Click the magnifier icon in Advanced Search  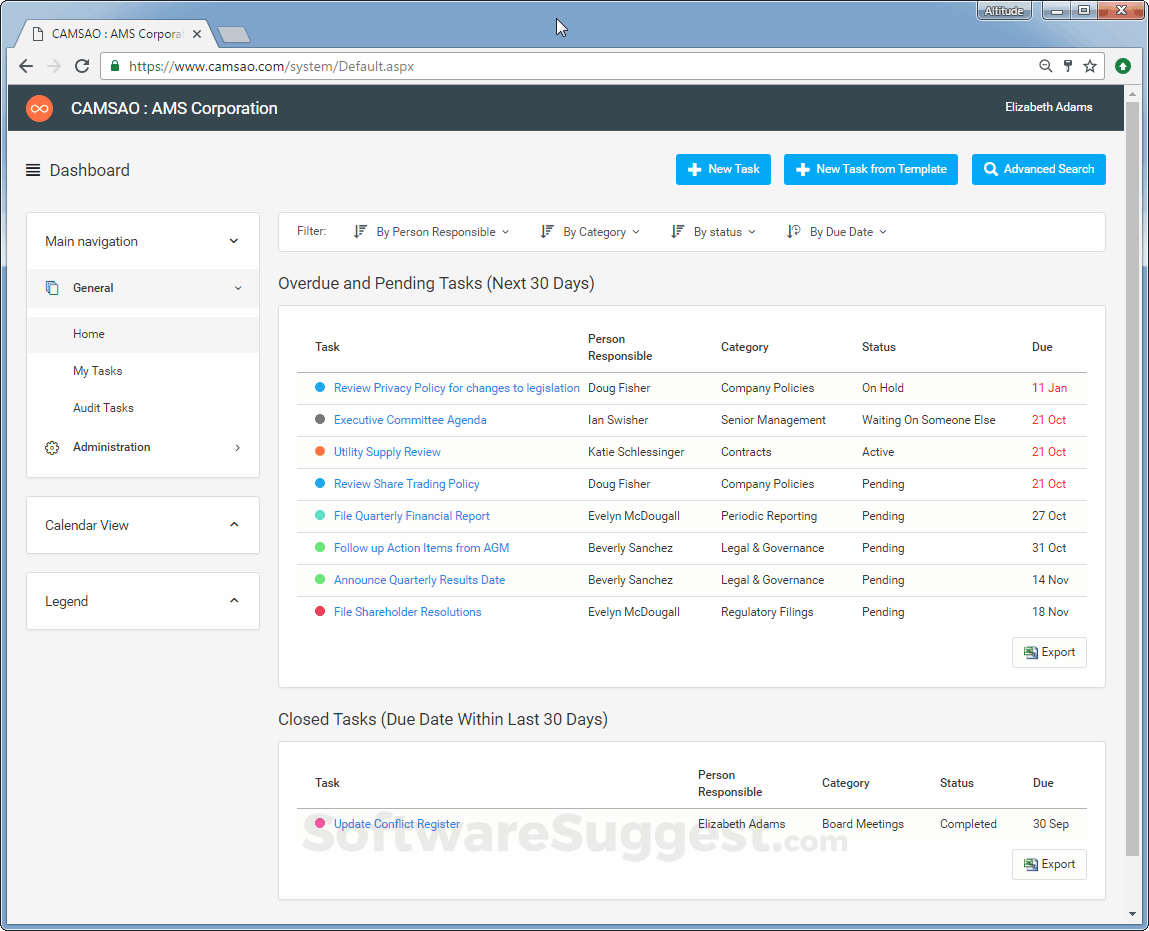point(989,169)
